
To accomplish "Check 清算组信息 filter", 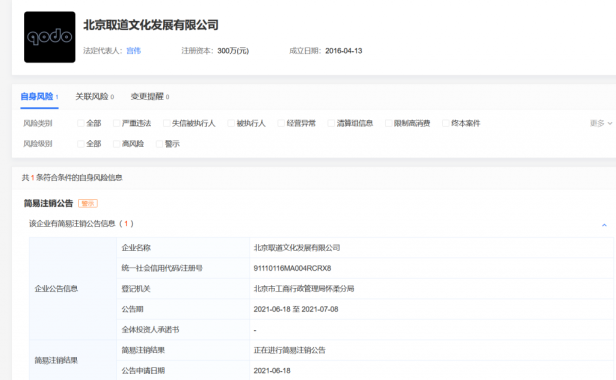I will click(x=331, y=123).
